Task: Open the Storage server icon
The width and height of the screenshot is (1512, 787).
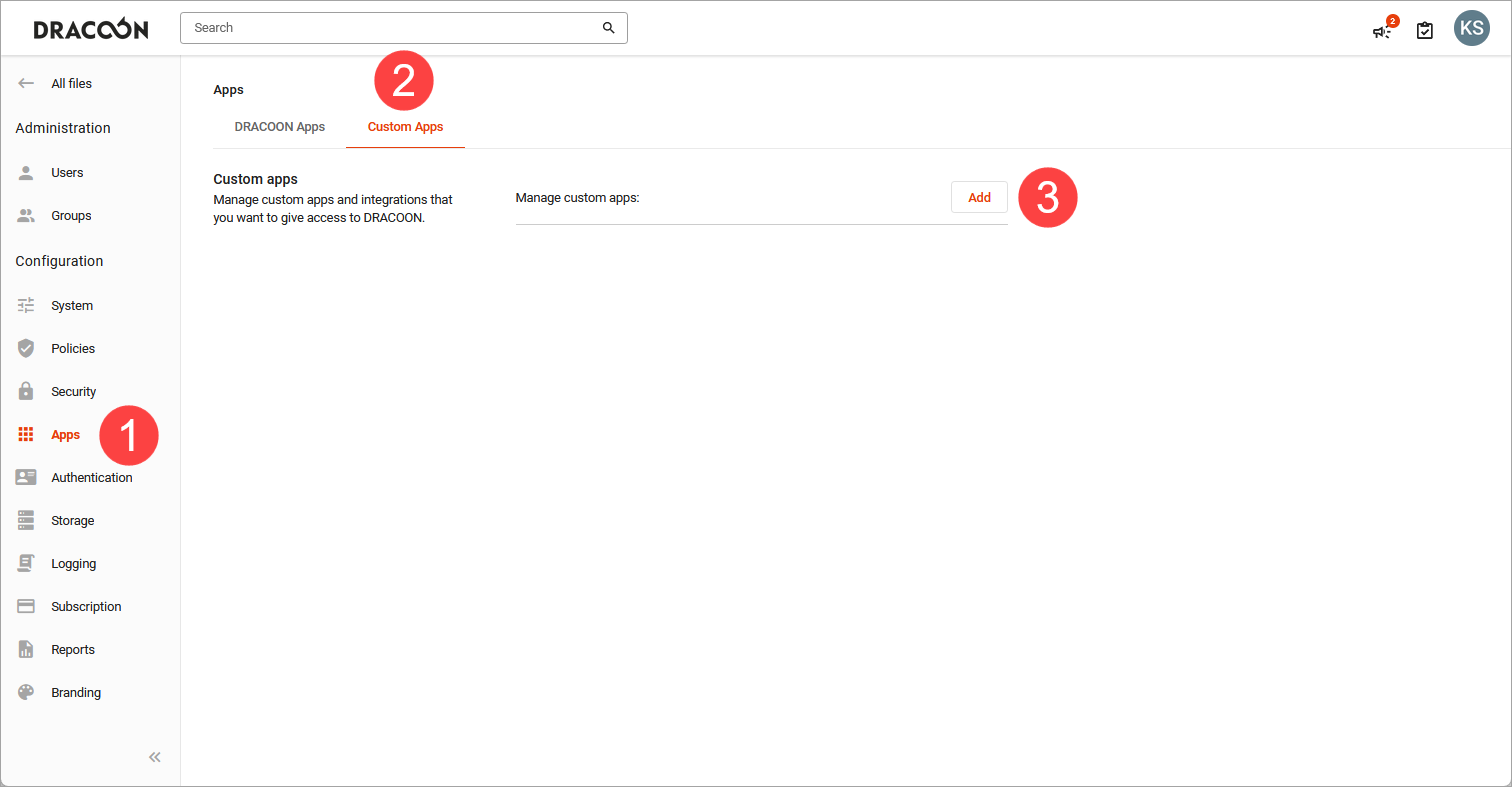Action: point(26,521)
